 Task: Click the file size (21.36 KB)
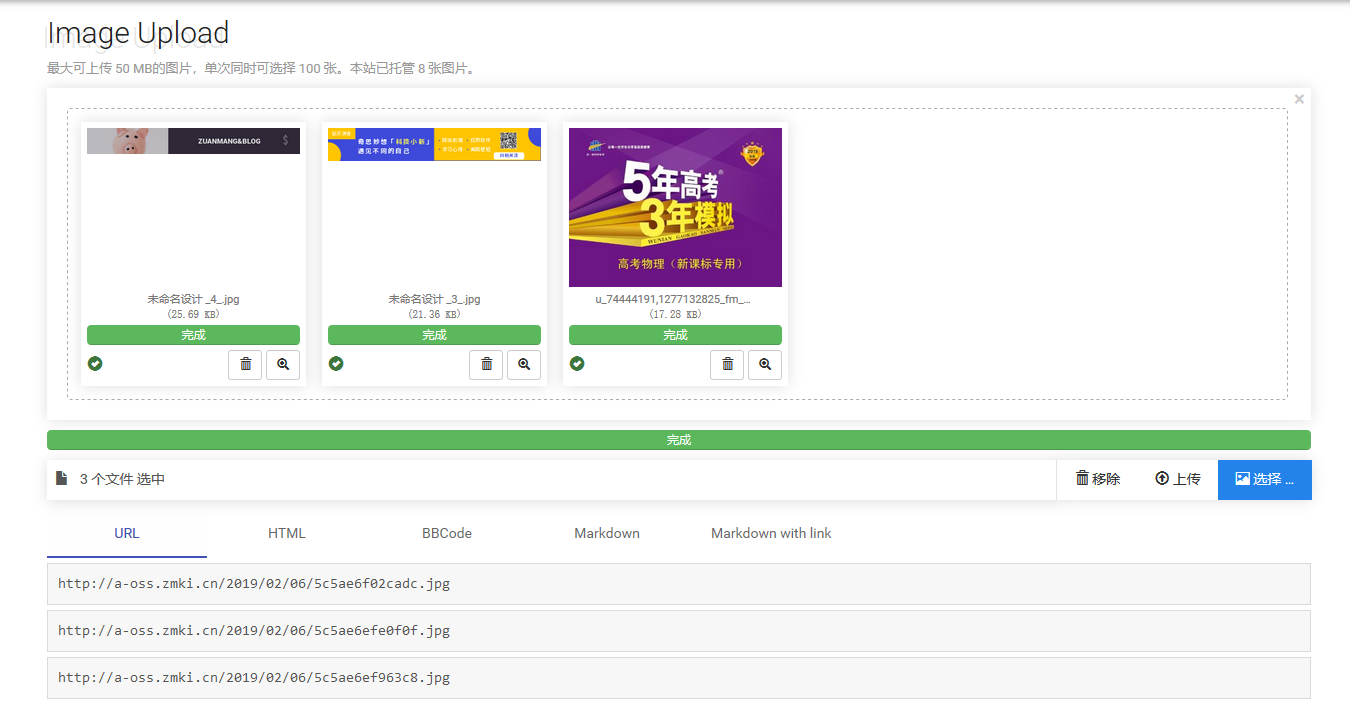(434, 314)
